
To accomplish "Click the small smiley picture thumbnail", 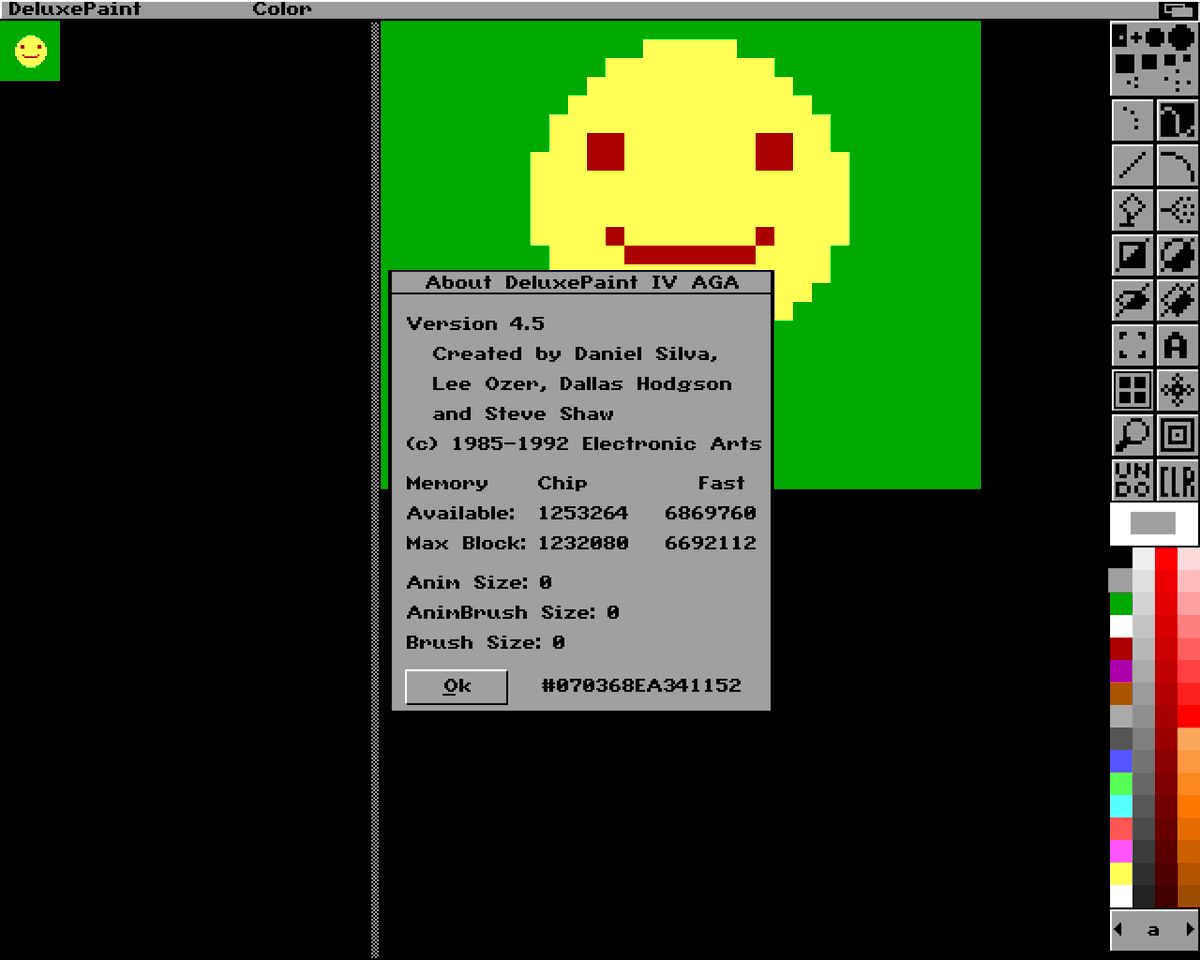I will (30, 50).
